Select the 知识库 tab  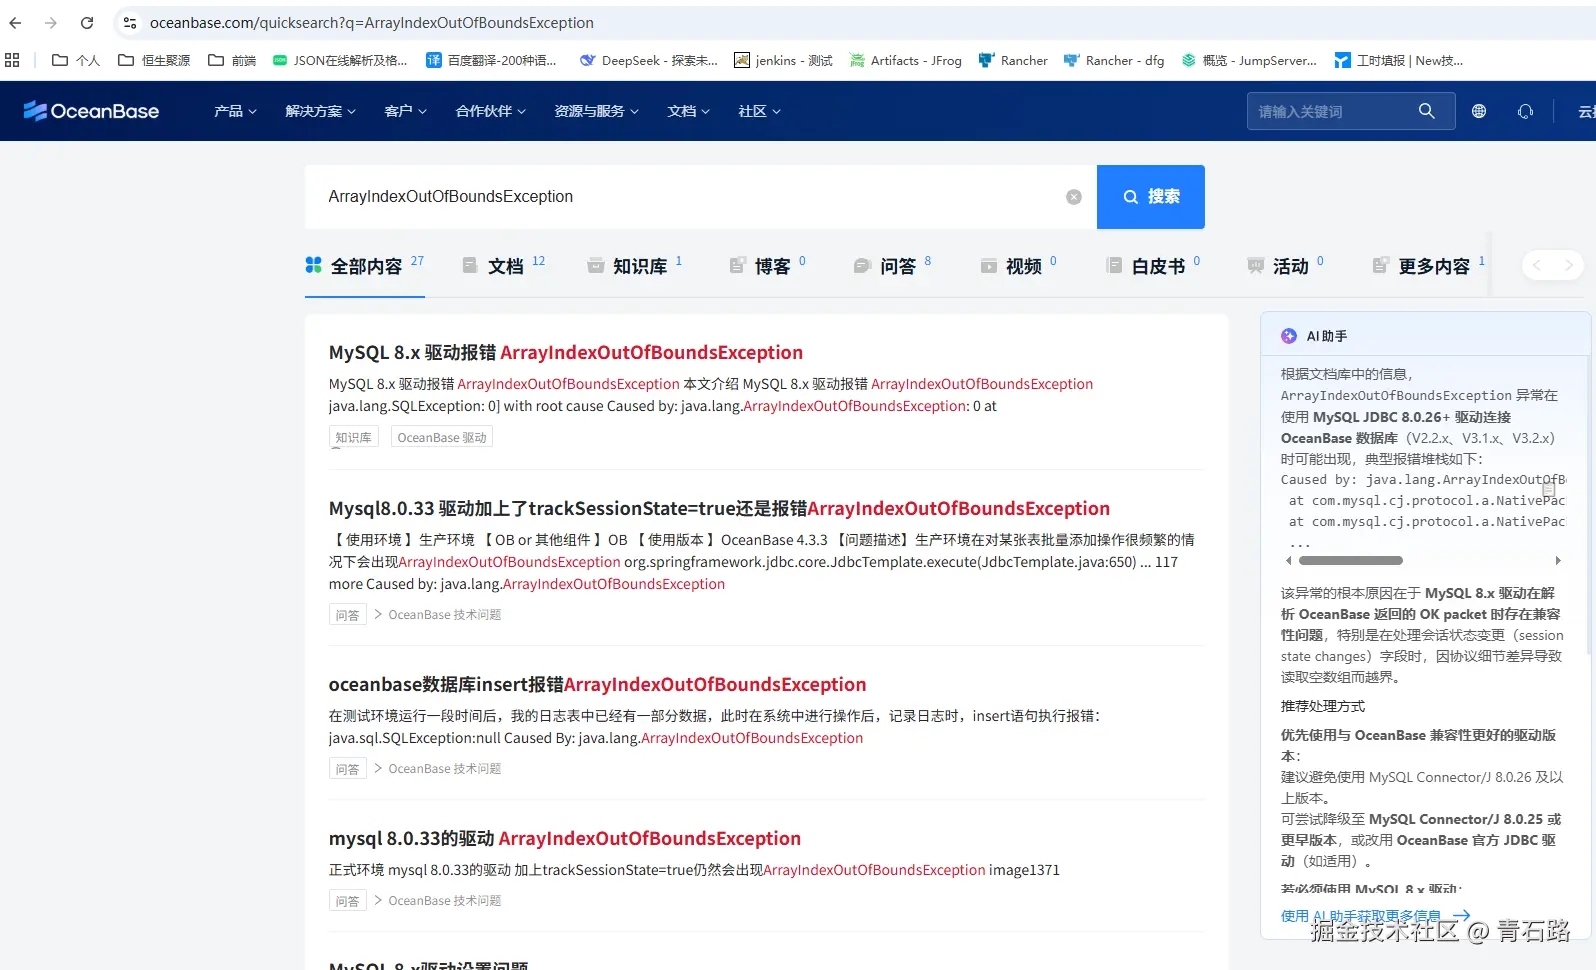tap(635, 266)
